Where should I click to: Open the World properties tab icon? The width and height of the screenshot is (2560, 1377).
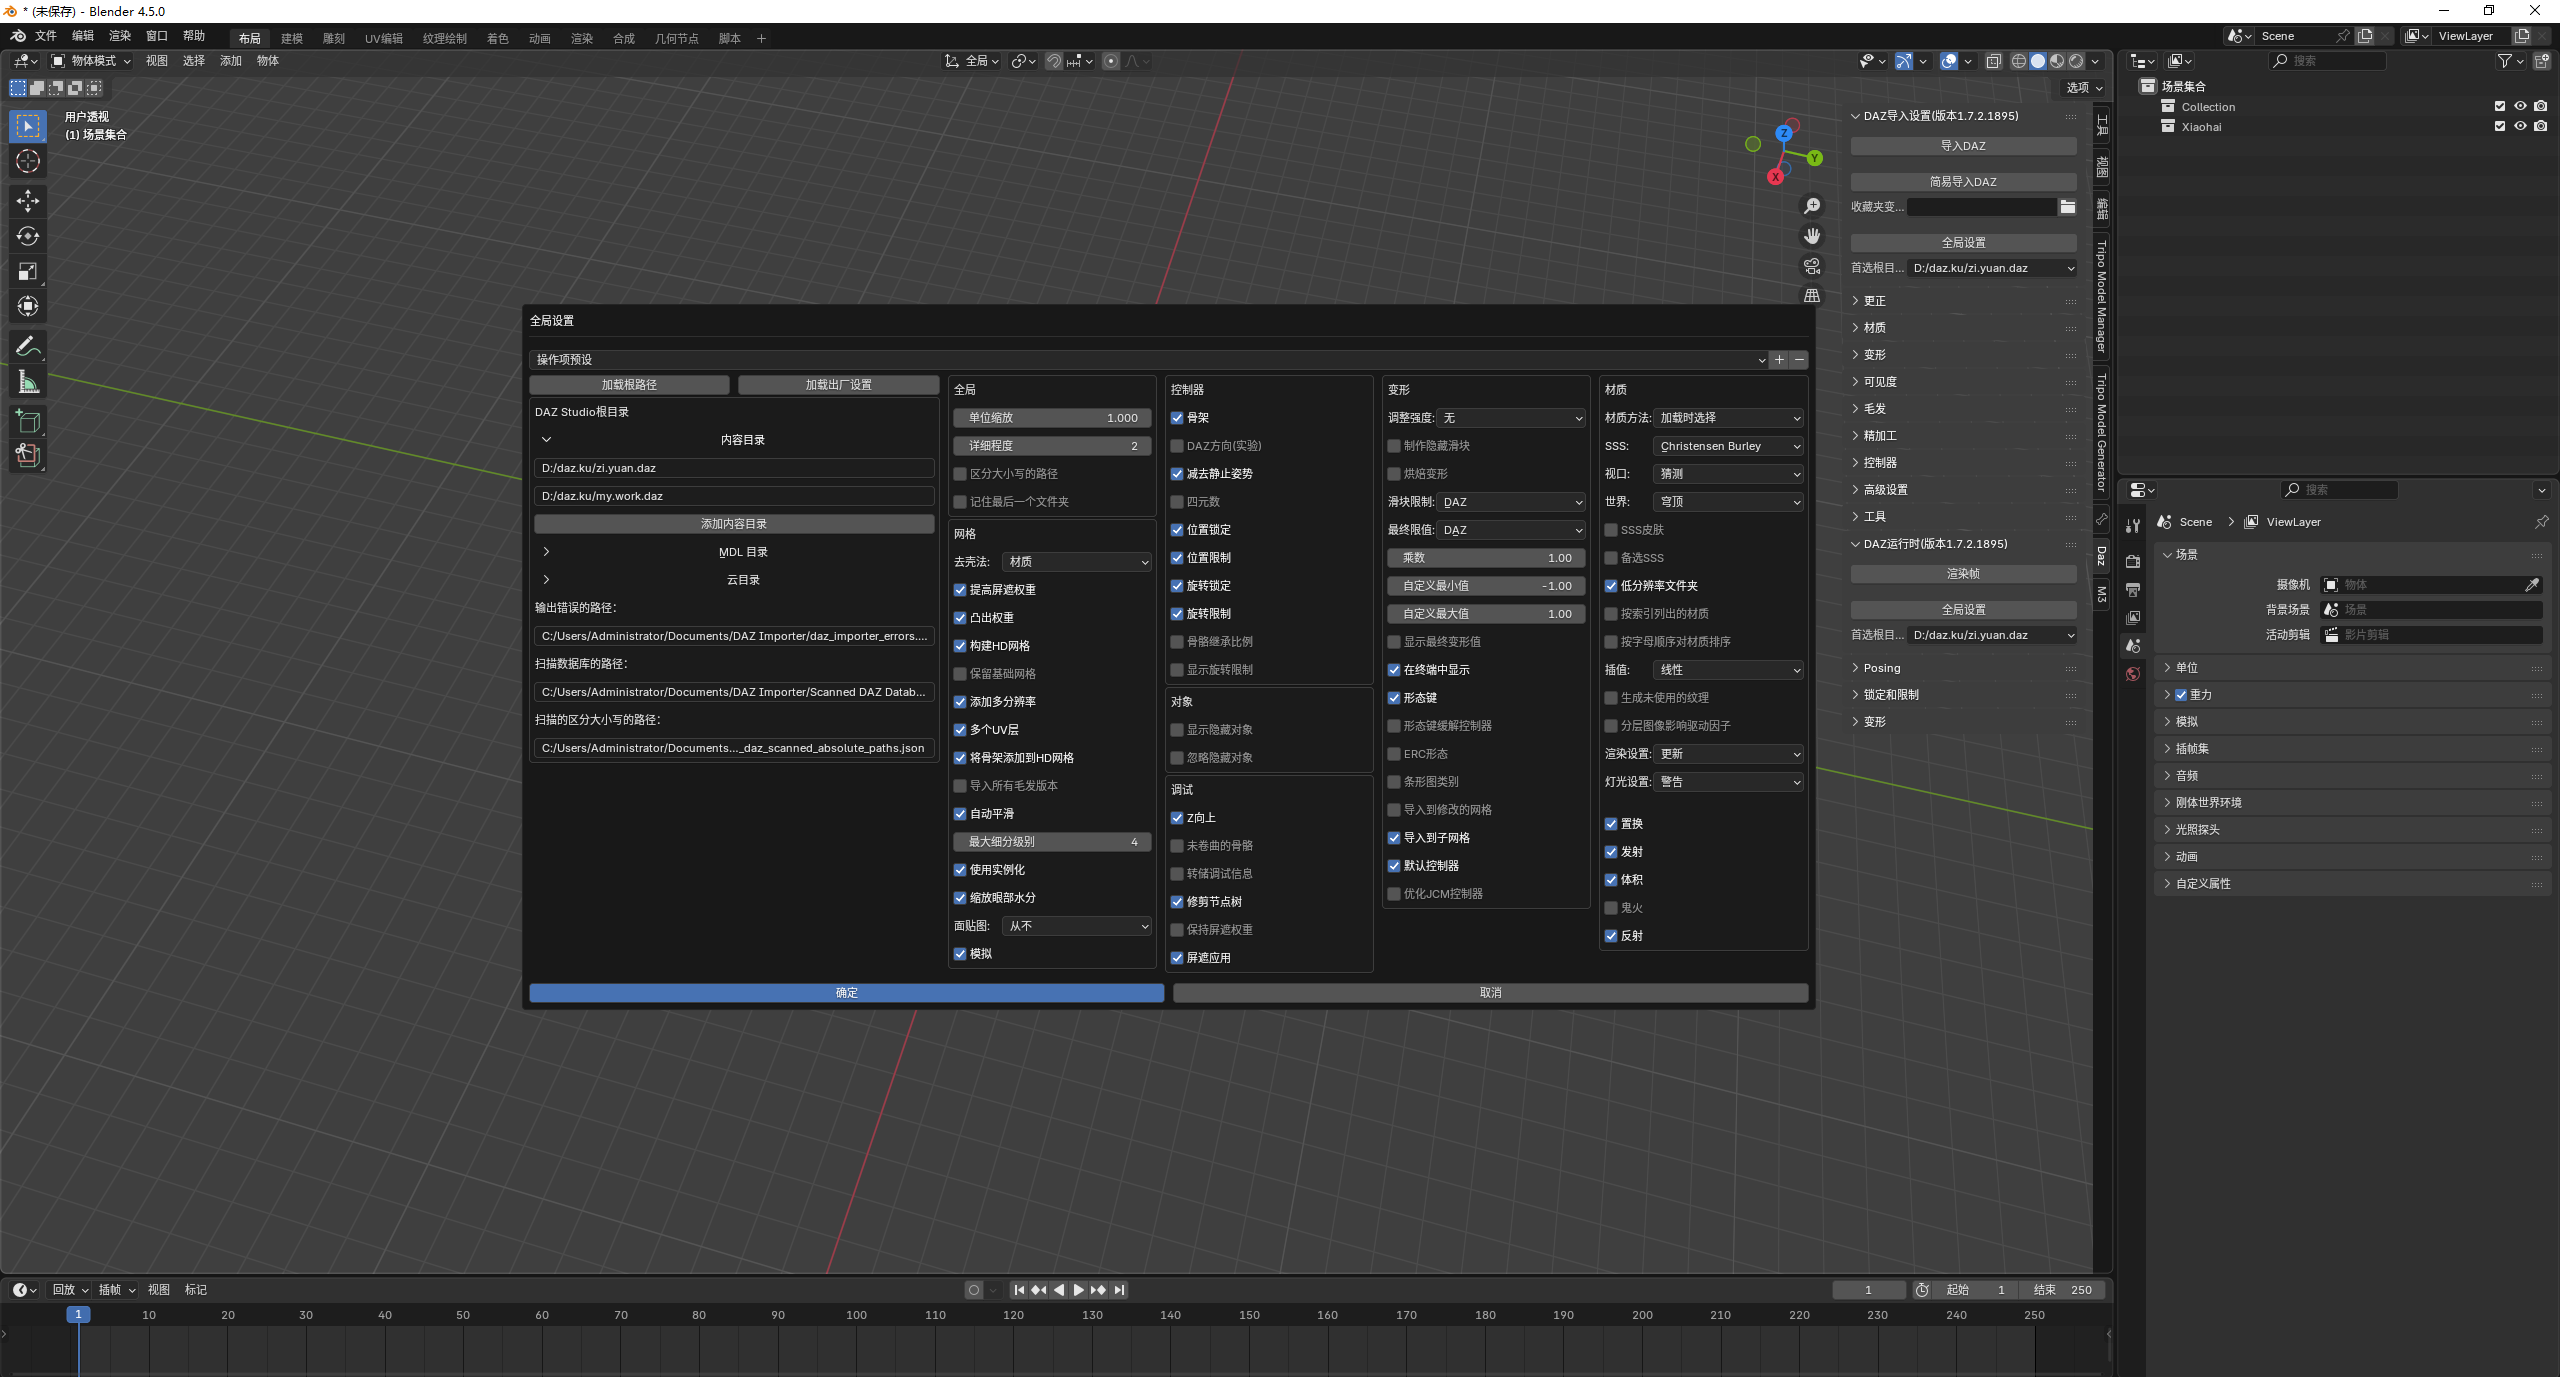2133,674
